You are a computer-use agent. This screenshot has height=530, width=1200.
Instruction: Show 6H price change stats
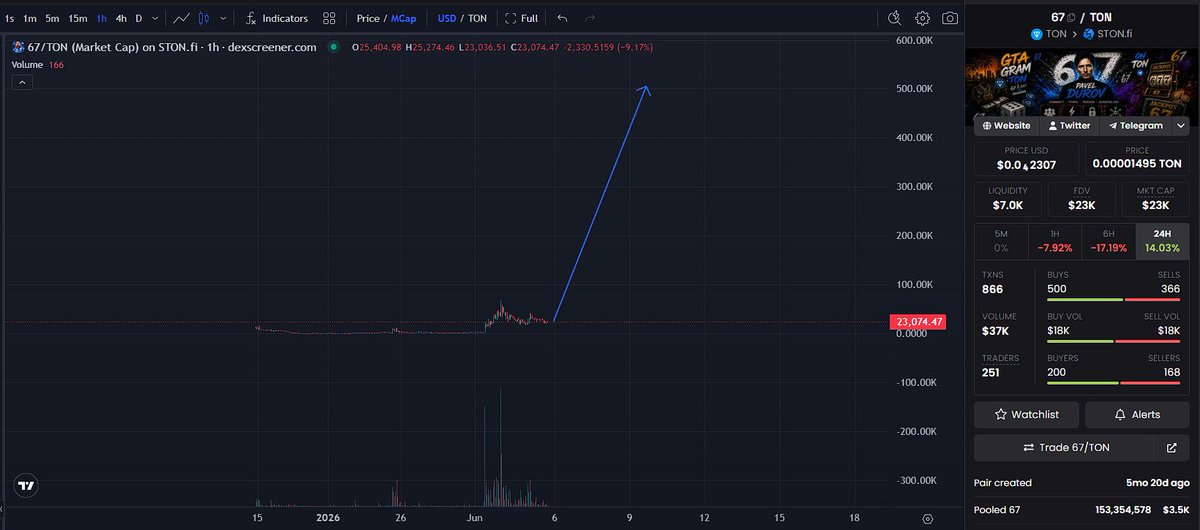tap(1109, 241)
